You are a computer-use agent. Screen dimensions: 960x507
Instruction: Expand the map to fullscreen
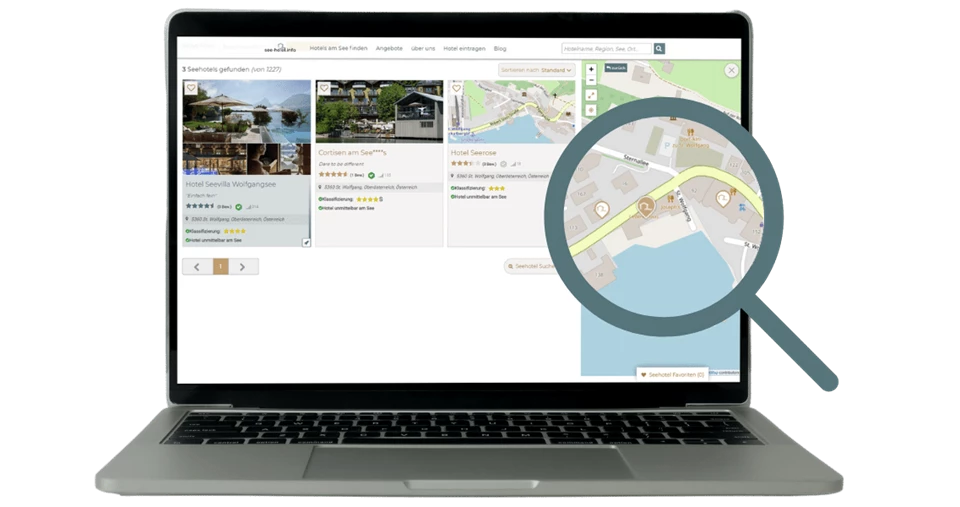pos(591,95)
